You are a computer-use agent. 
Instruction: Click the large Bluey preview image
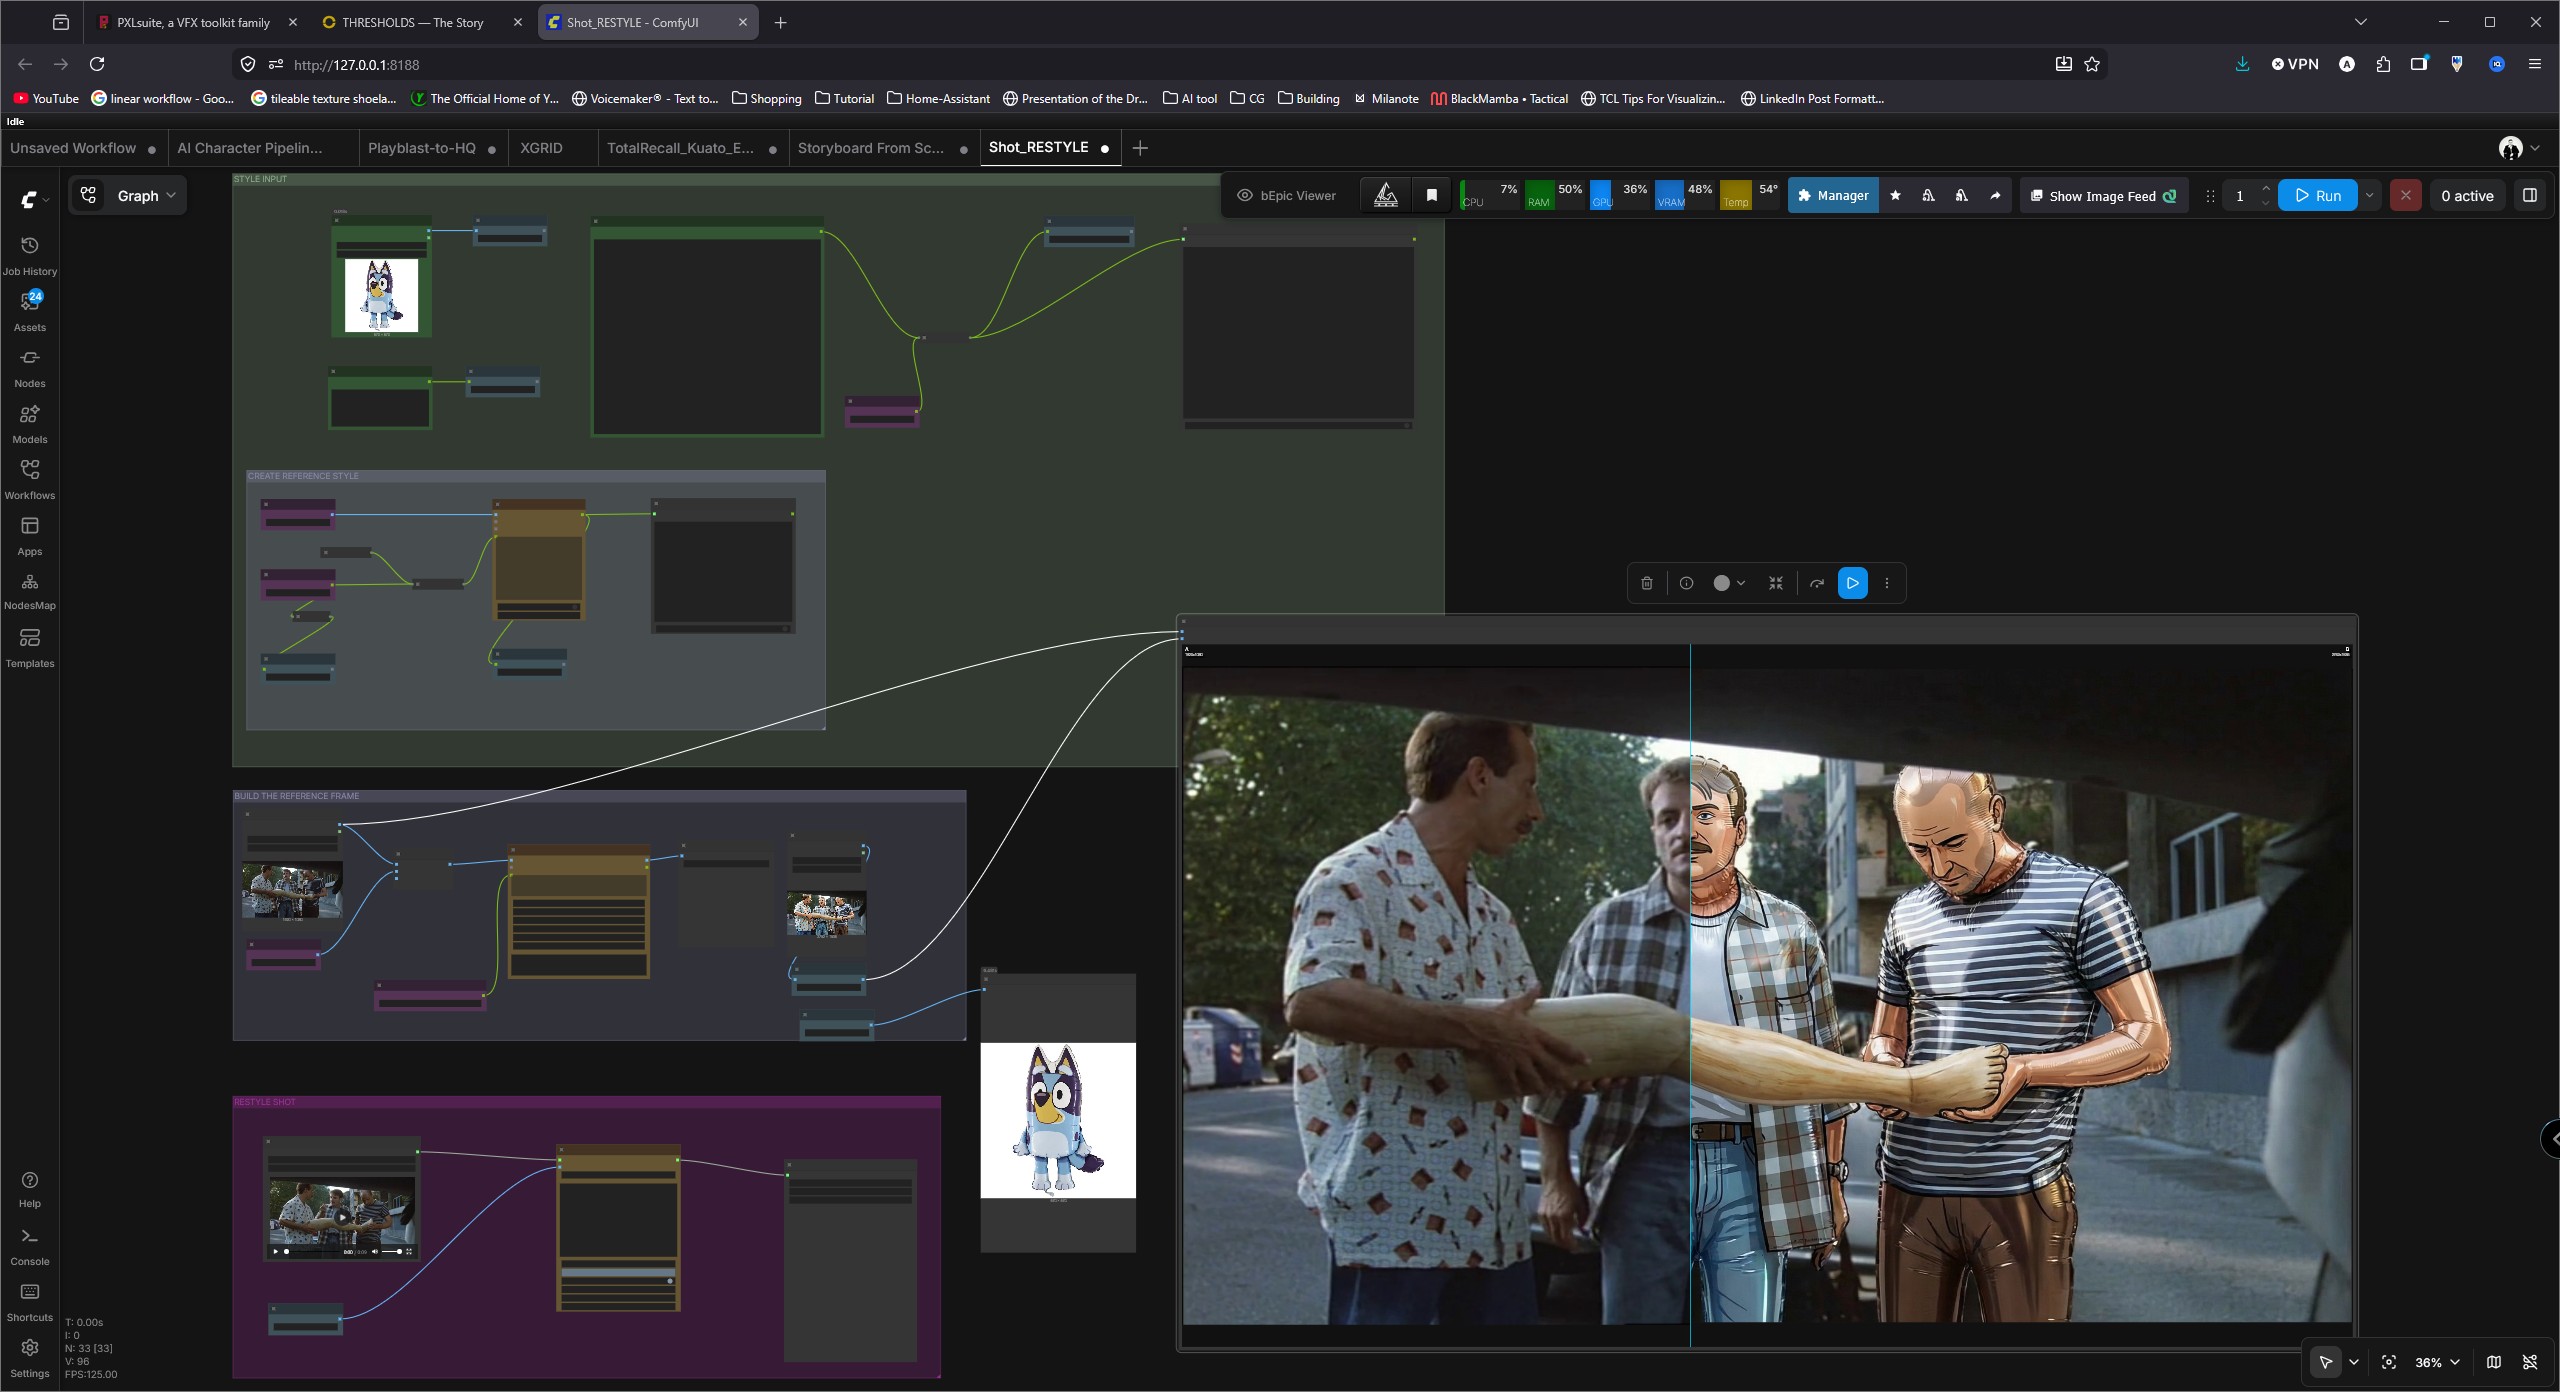pyautogui.click(x=1058, y=1120)
